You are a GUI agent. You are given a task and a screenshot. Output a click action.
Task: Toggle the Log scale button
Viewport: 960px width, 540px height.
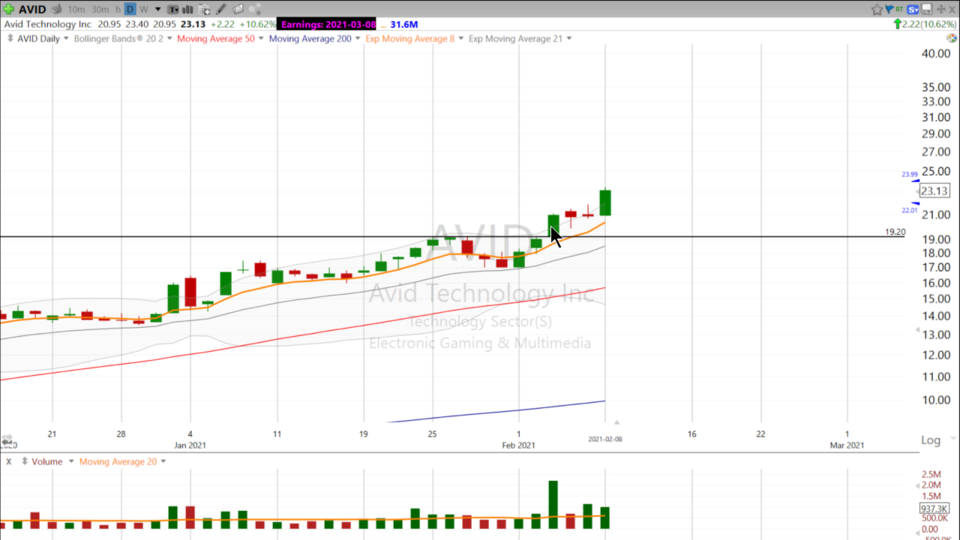tap(931, 440)
